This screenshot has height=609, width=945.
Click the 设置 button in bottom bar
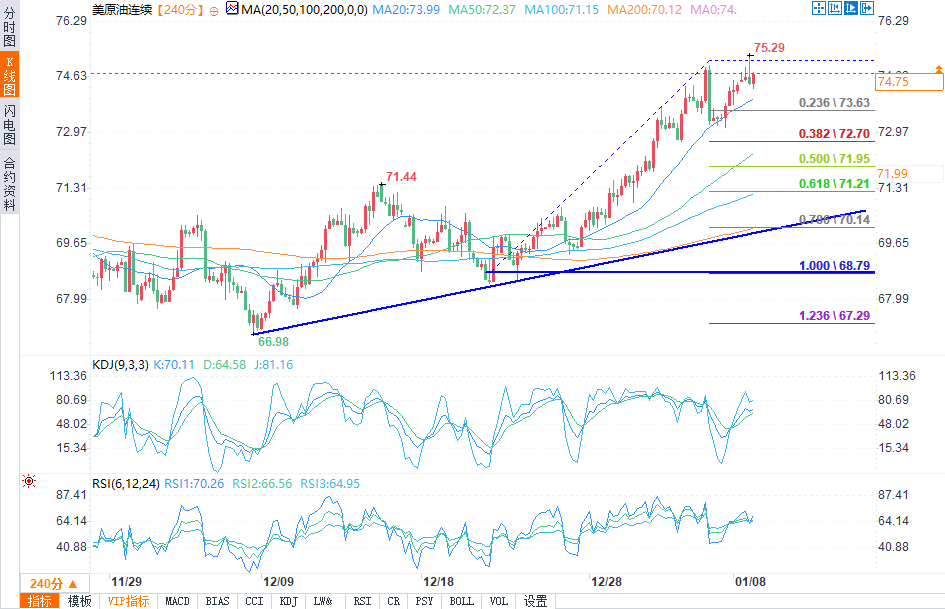pyautogui.click(x=535, y=601)
